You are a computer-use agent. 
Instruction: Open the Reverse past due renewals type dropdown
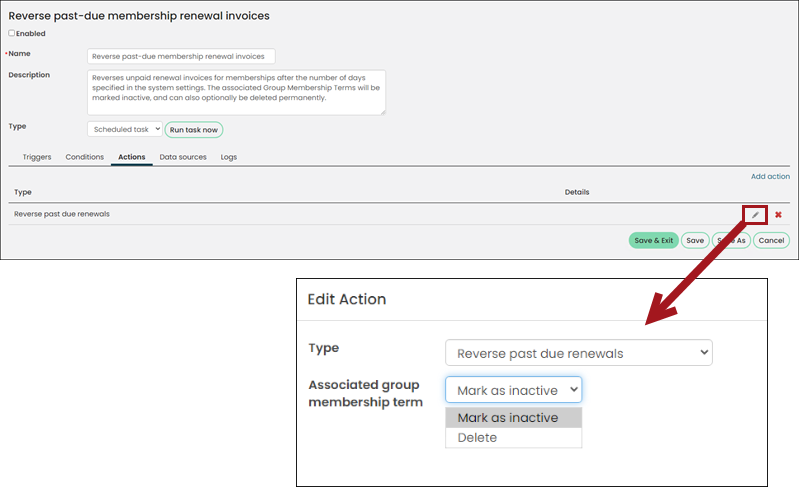[579, 353]
